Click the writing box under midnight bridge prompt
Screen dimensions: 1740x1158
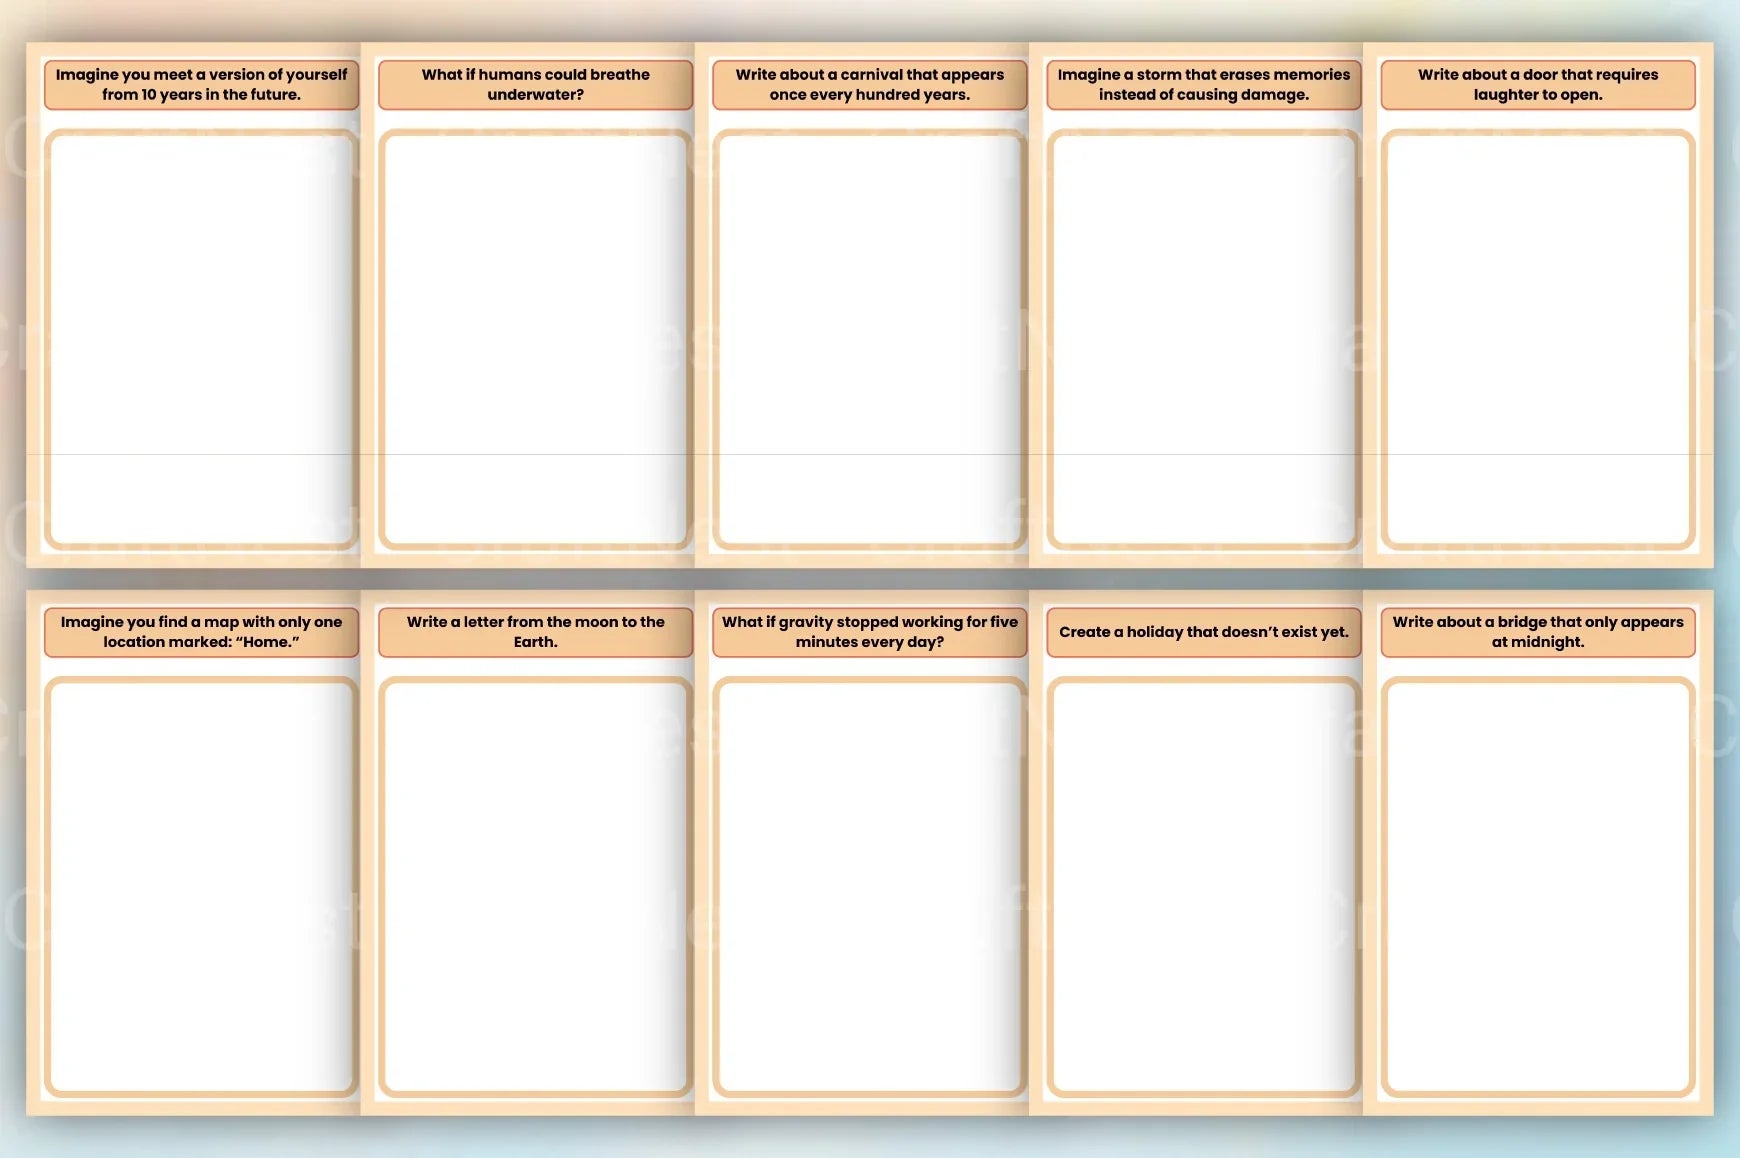(1537, 887)
